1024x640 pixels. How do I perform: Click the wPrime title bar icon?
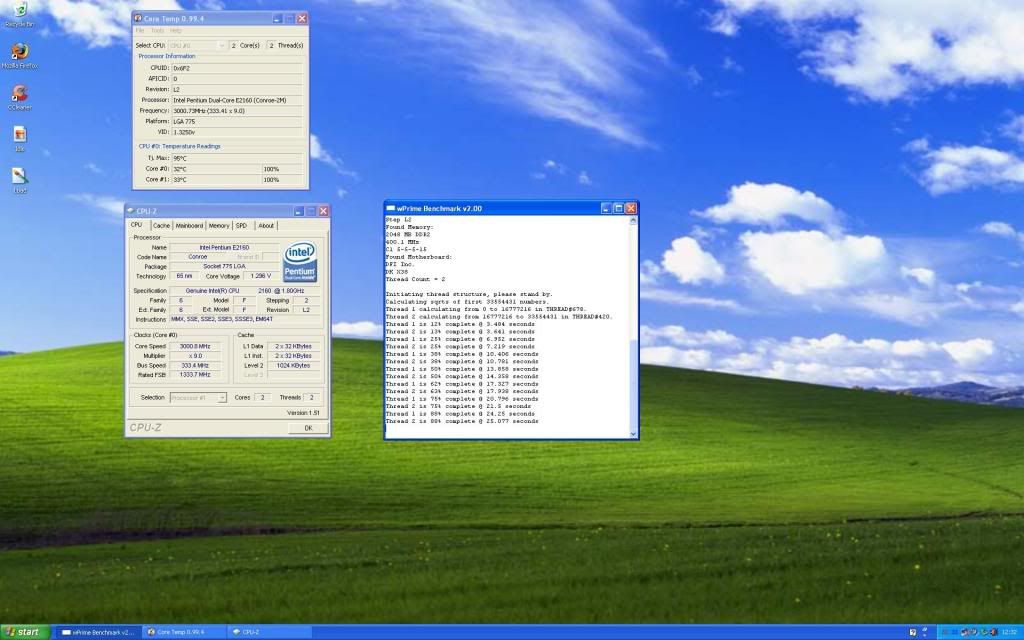(x=391, y=208)
